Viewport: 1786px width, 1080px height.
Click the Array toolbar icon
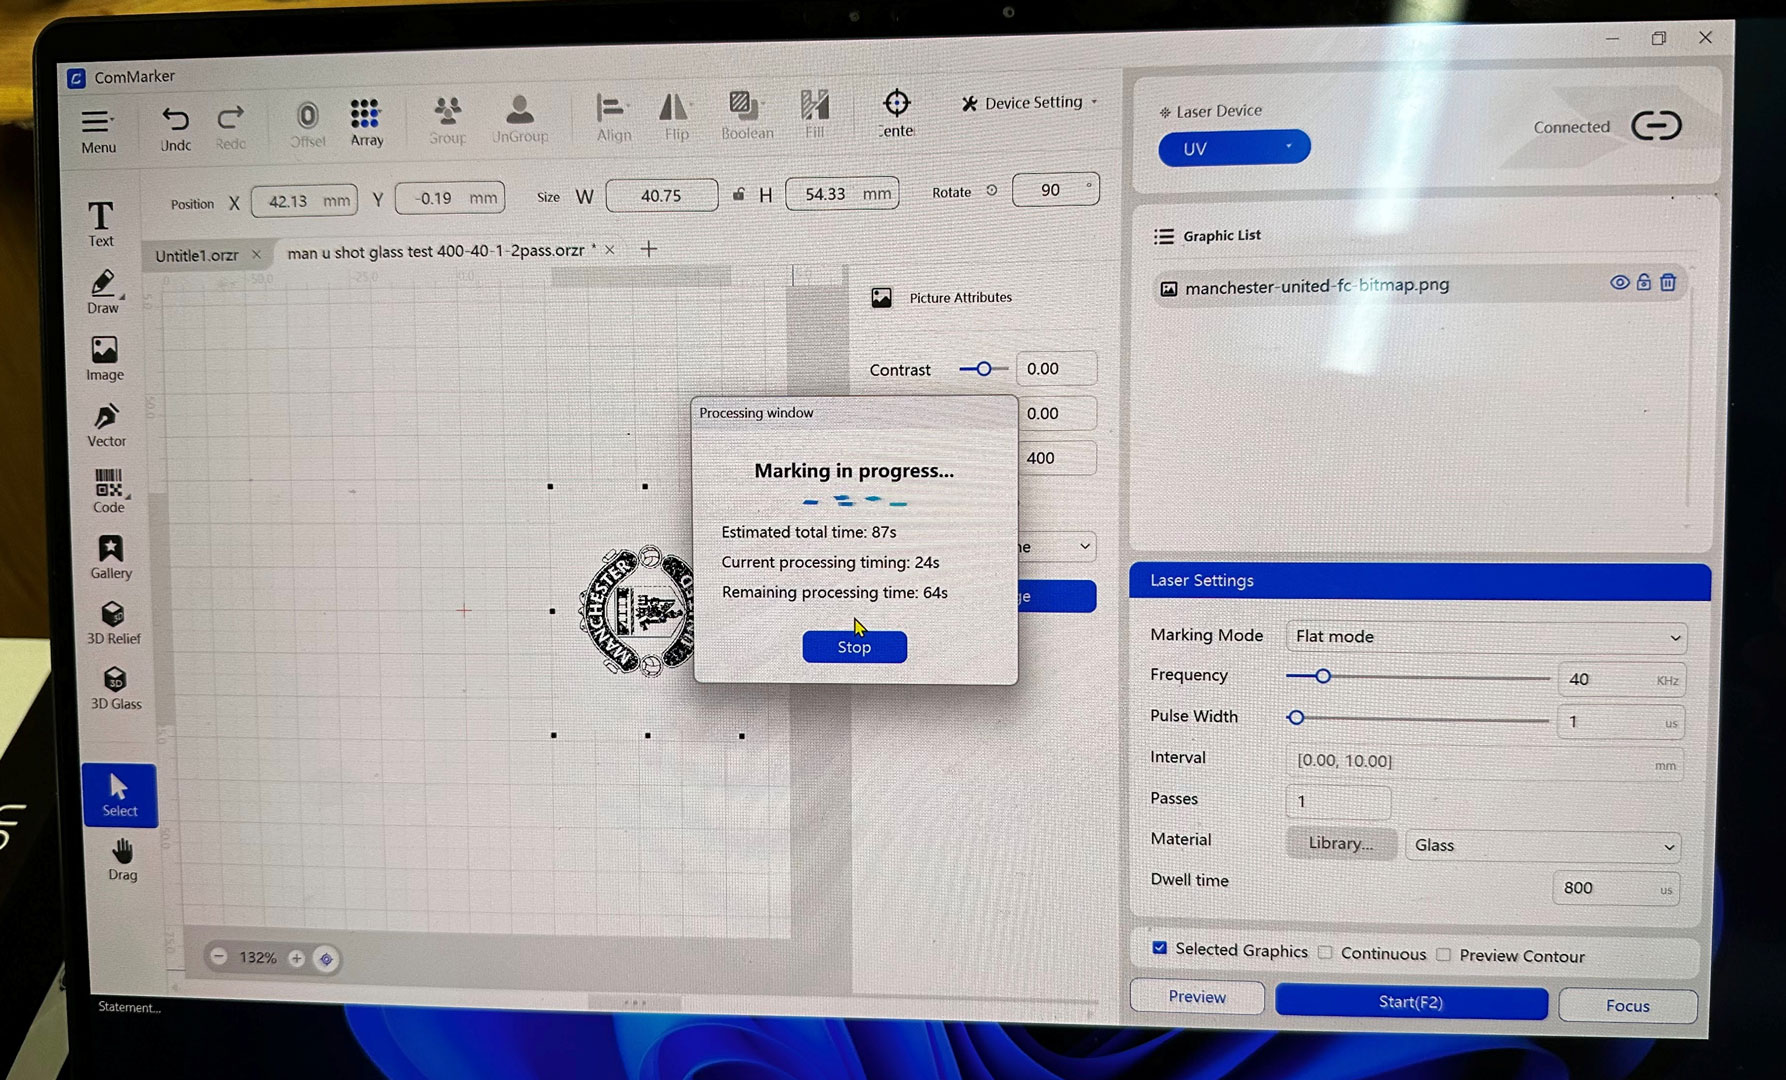click(365, 122)
